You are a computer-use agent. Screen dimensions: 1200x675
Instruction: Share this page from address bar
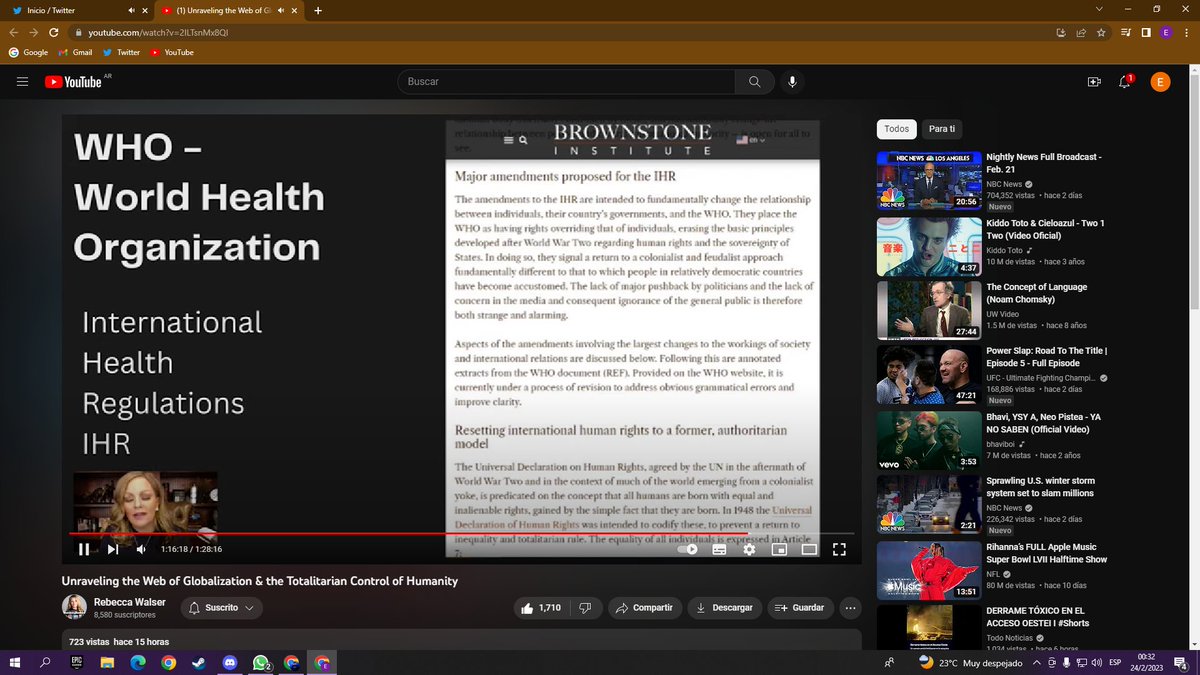click(x=1081, y=32)
